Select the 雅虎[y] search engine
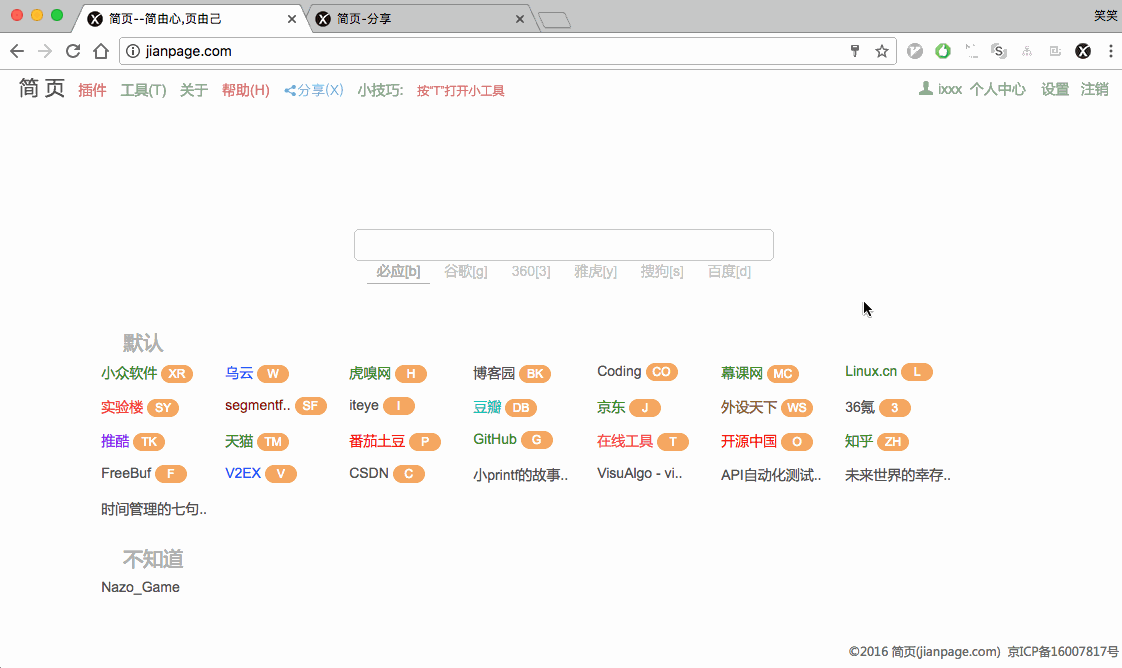Screen dimensions: 1122x668 (595, 272)
